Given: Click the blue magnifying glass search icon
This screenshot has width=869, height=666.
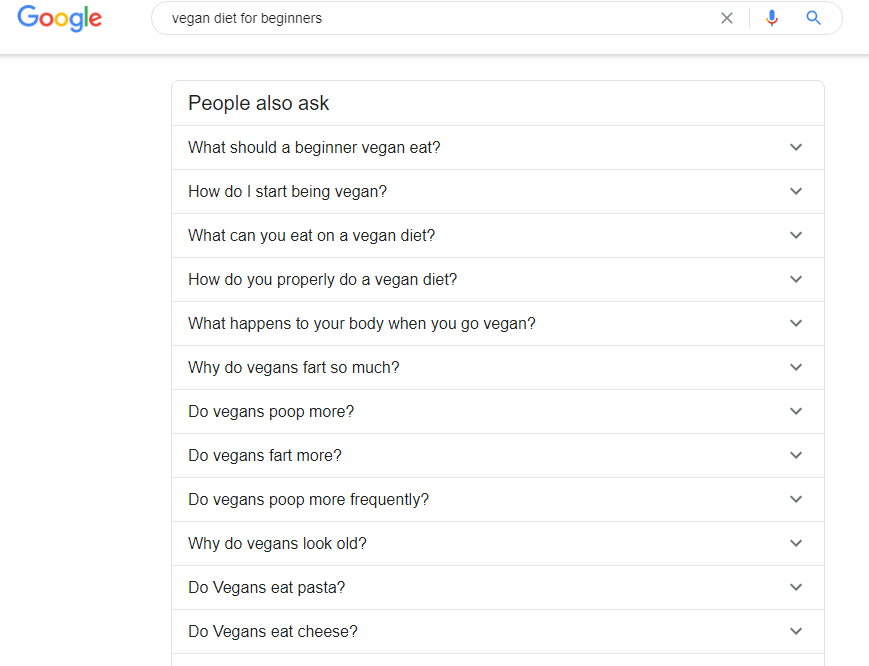Looking at the screenshot, I should click(813, 18).
